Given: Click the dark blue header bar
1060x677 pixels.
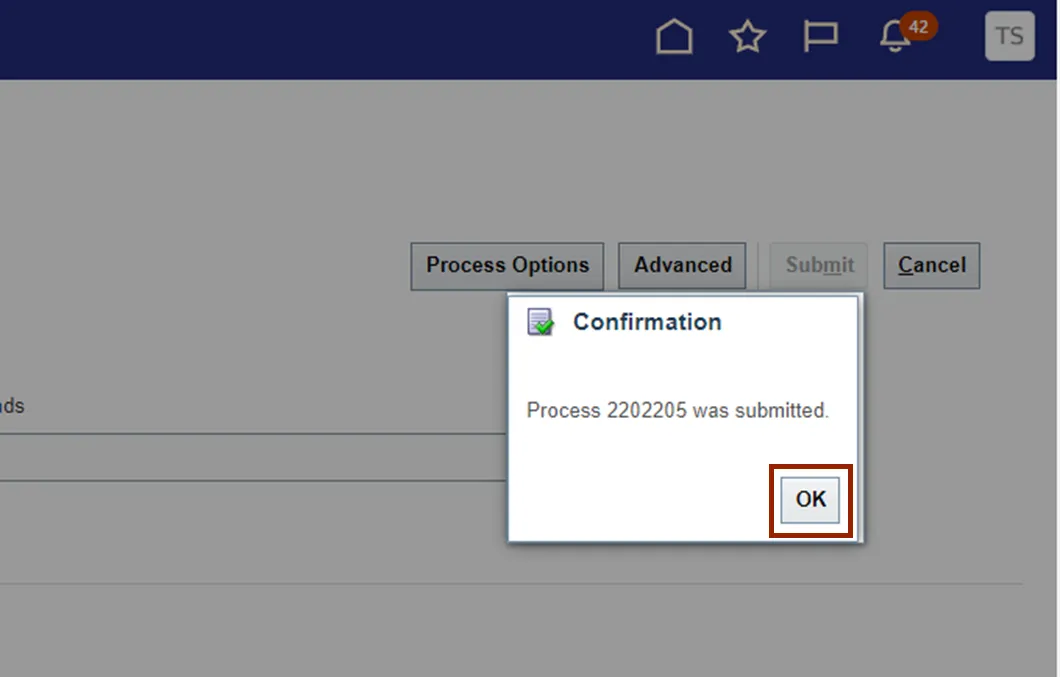Looking at the screenshot, I should tap(300, 38).
